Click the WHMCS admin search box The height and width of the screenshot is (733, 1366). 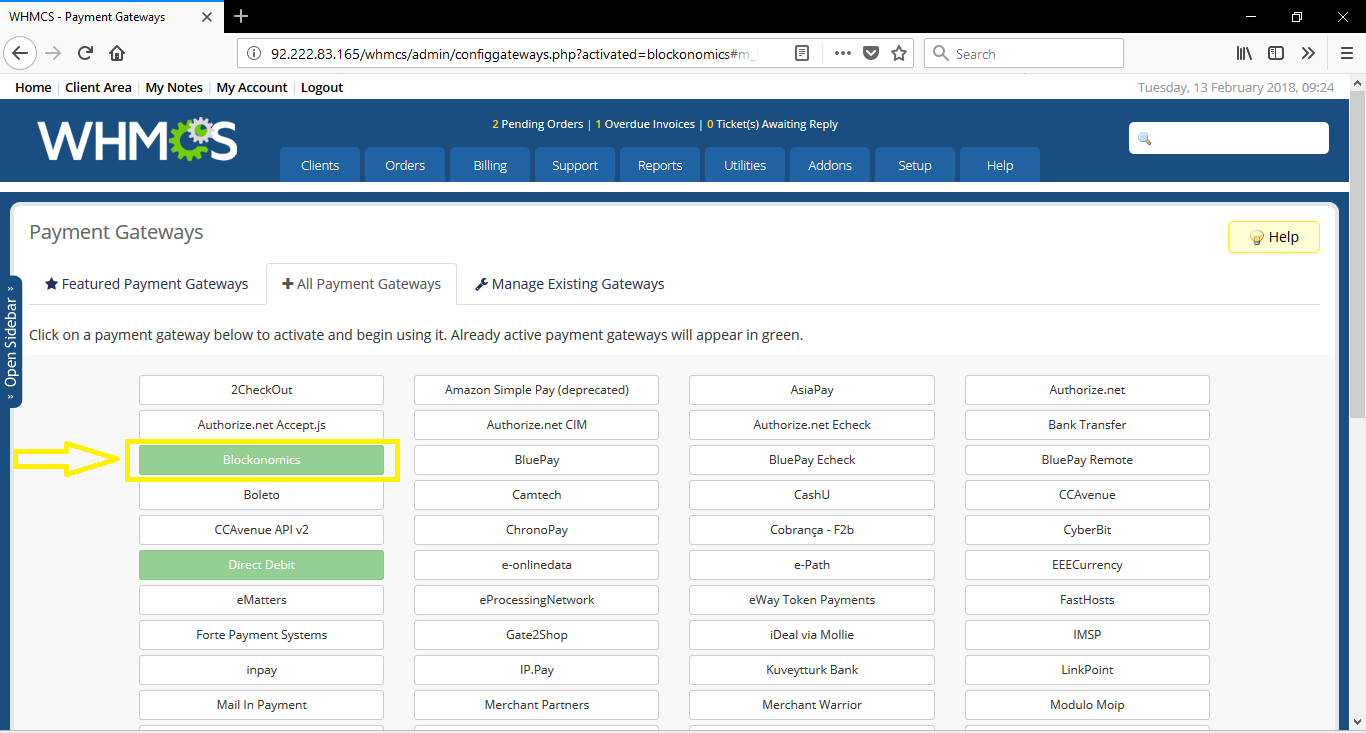coord(1229,138)
